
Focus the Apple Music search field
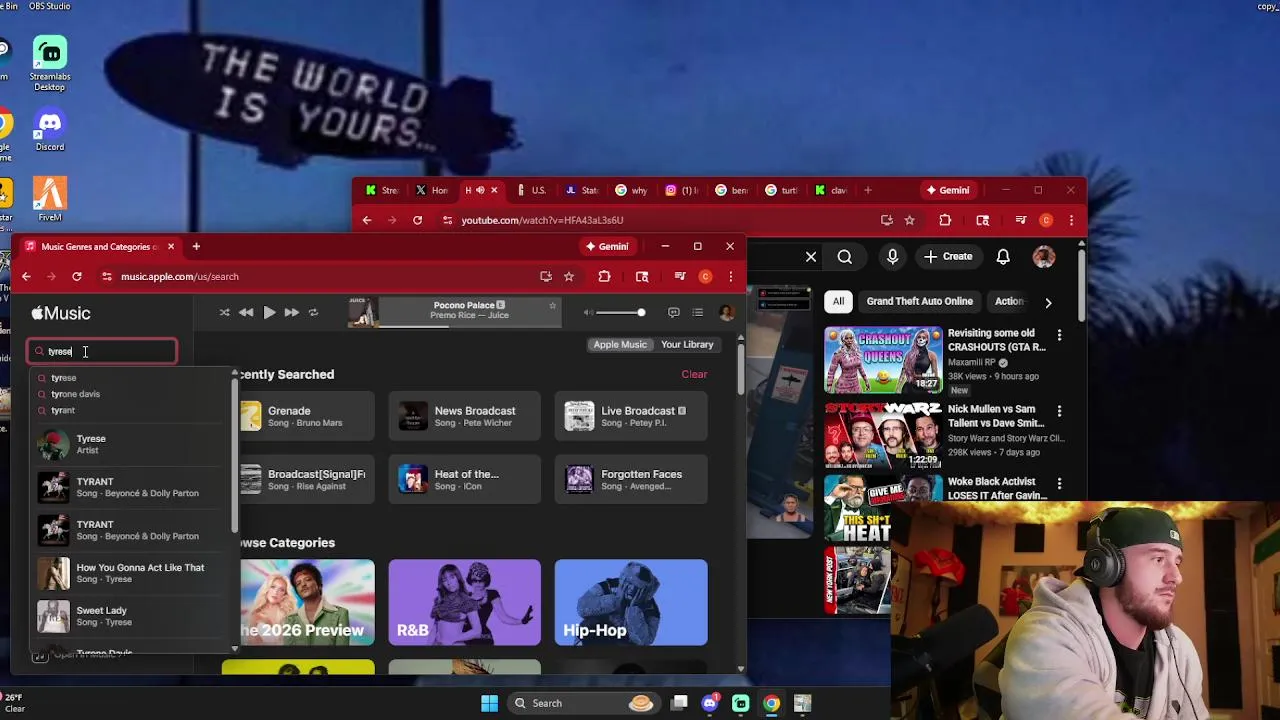point(102,351)
